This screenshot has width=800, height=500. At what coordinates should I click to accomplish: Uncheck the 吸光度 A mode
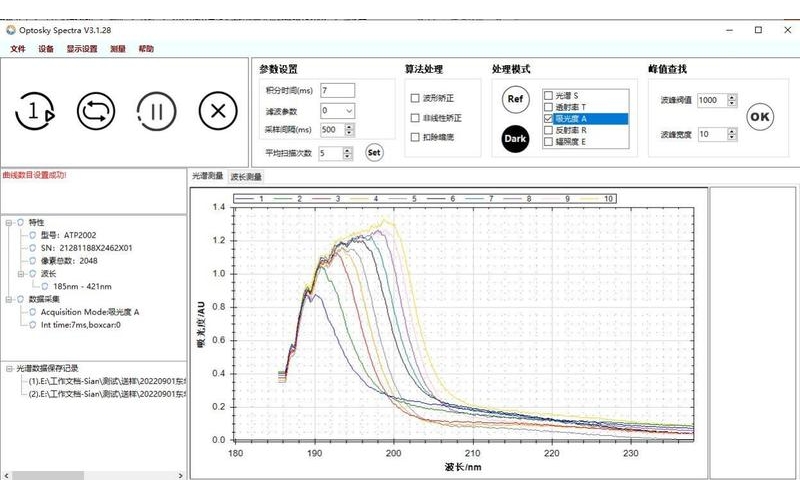(547, 119)
